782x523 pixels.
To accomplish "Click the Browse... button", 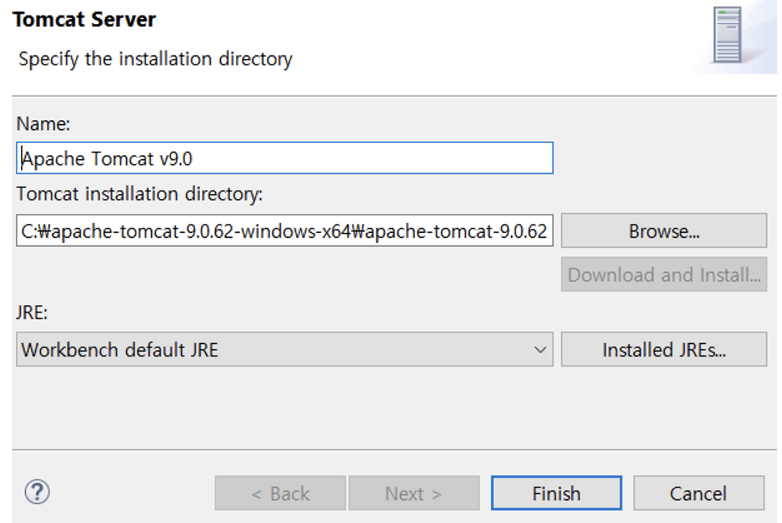I will pos(664,230).
